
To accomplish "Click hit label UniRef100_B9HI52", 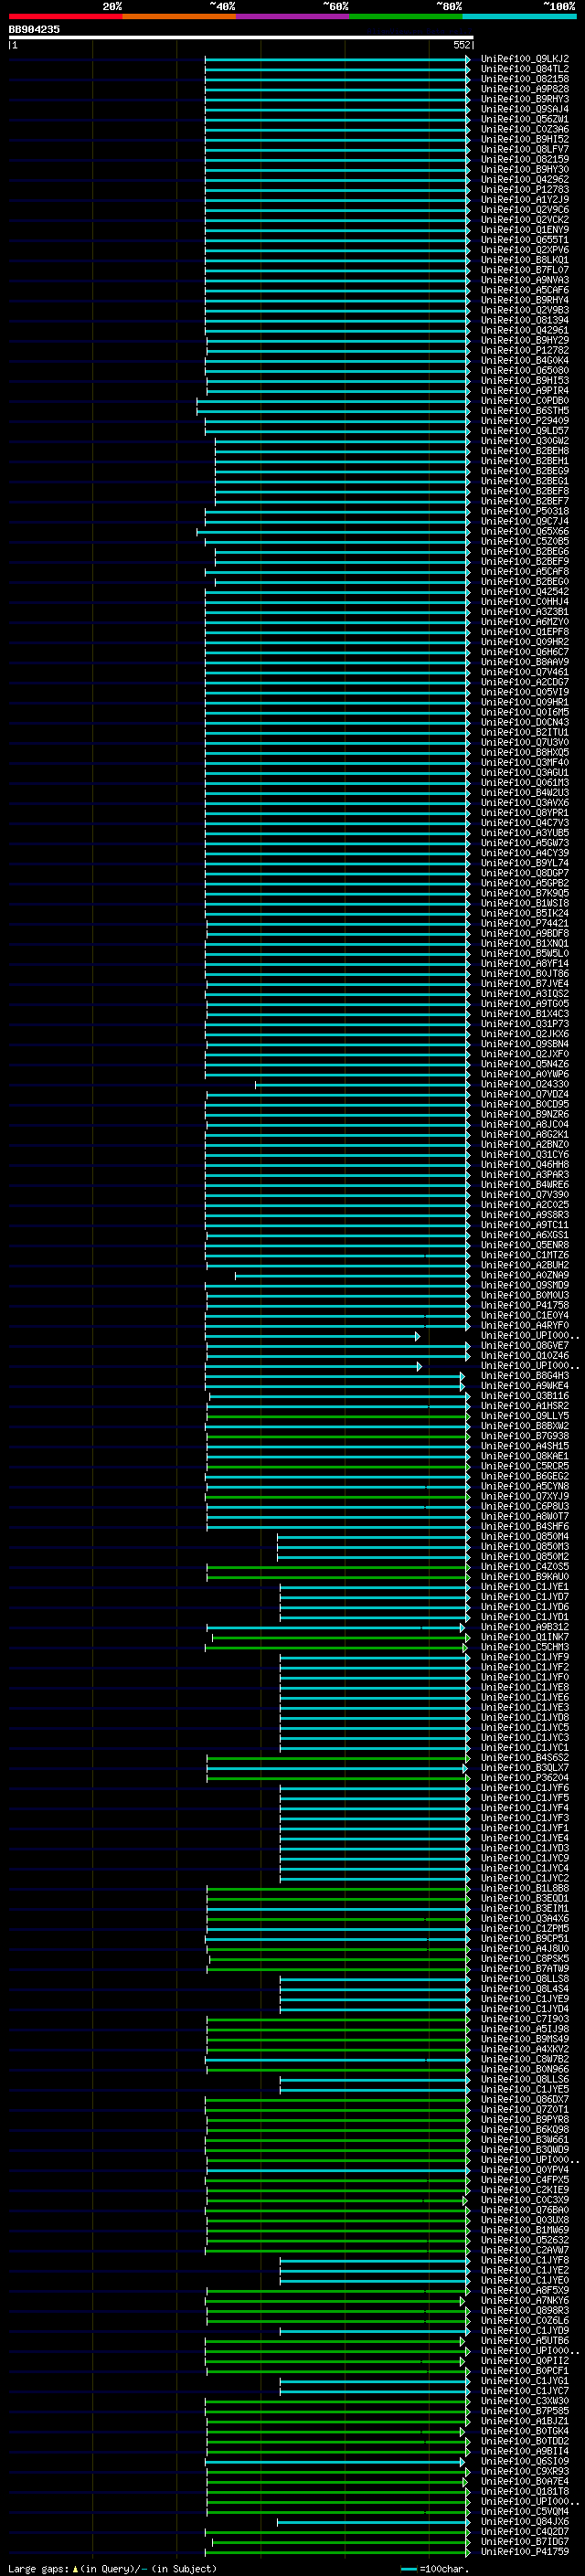I will [525, 139].
